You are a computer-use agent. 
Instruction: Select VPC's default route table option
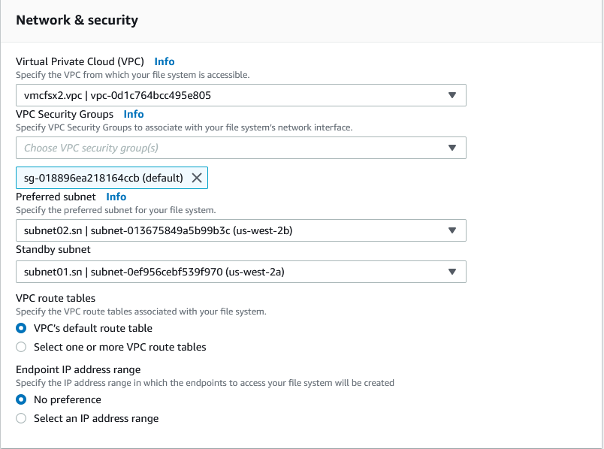[22, 329]
